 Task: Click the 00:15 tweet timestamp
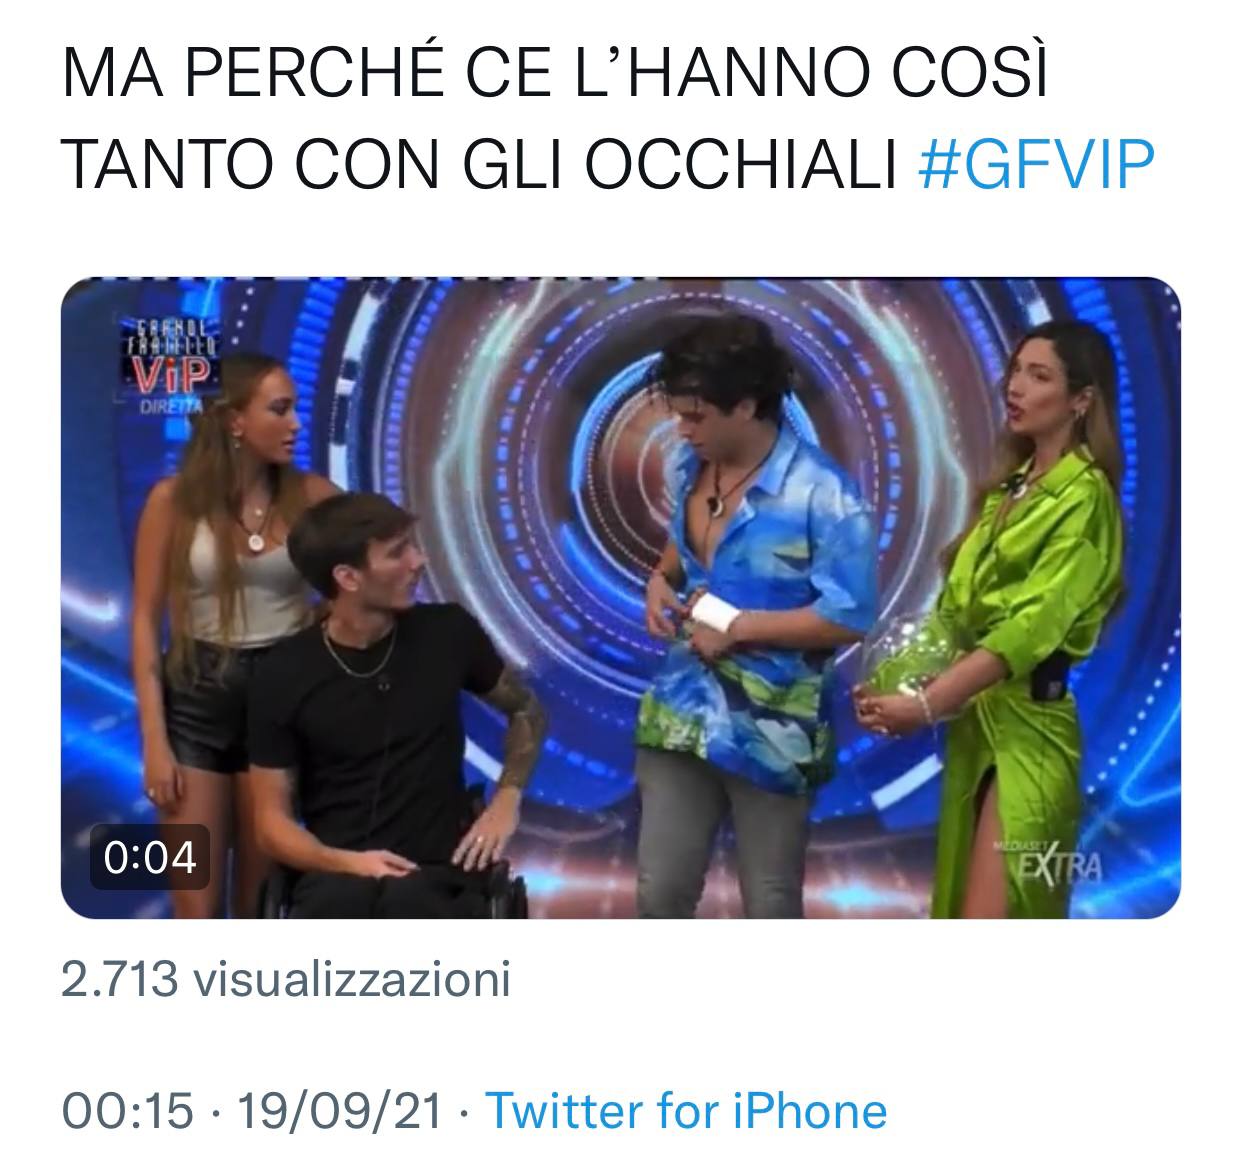coord(127,1111)
